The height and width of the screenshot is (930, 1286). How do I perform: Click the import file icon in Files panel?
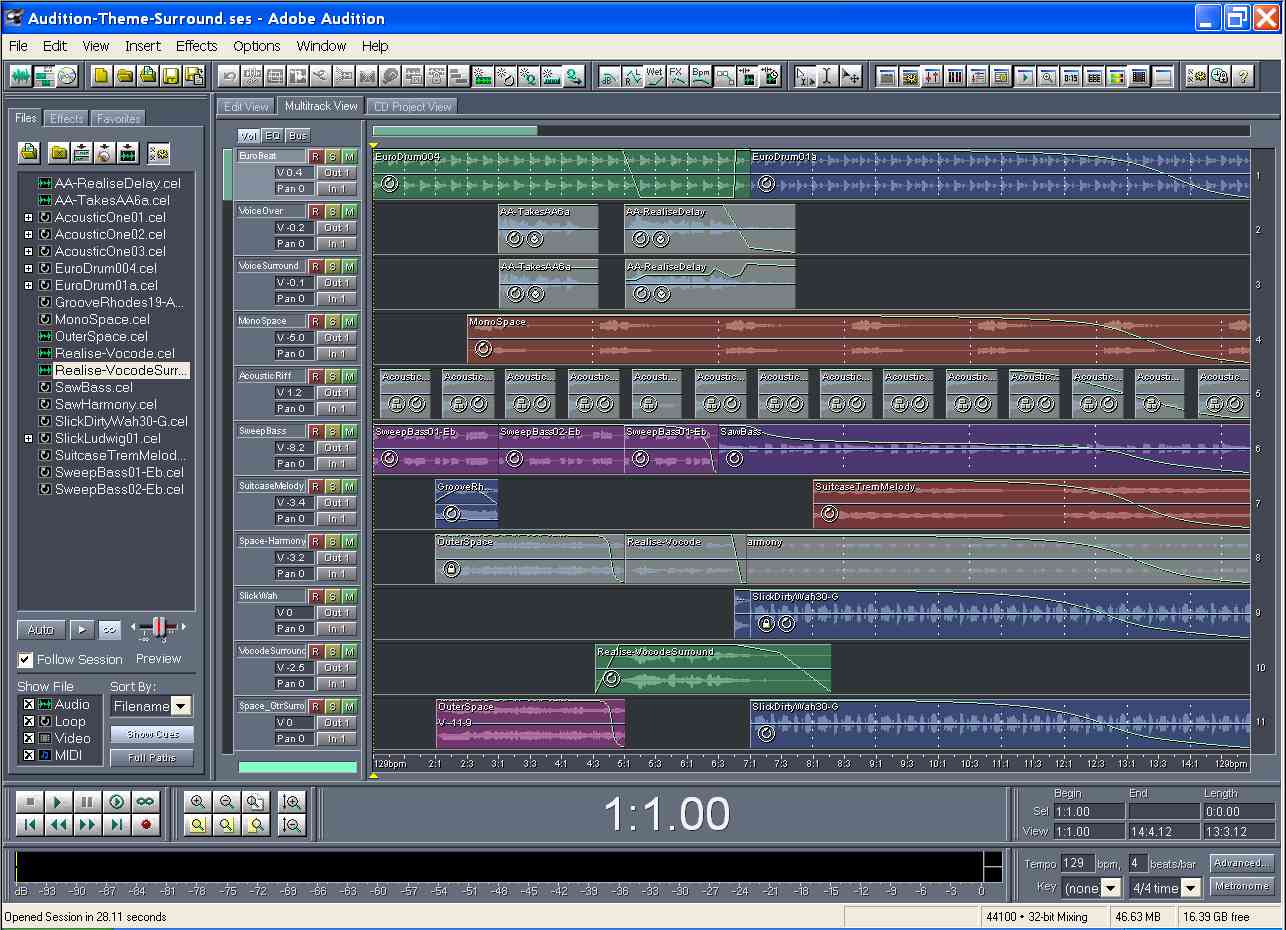pyautogui.click(x=29, y=152)
